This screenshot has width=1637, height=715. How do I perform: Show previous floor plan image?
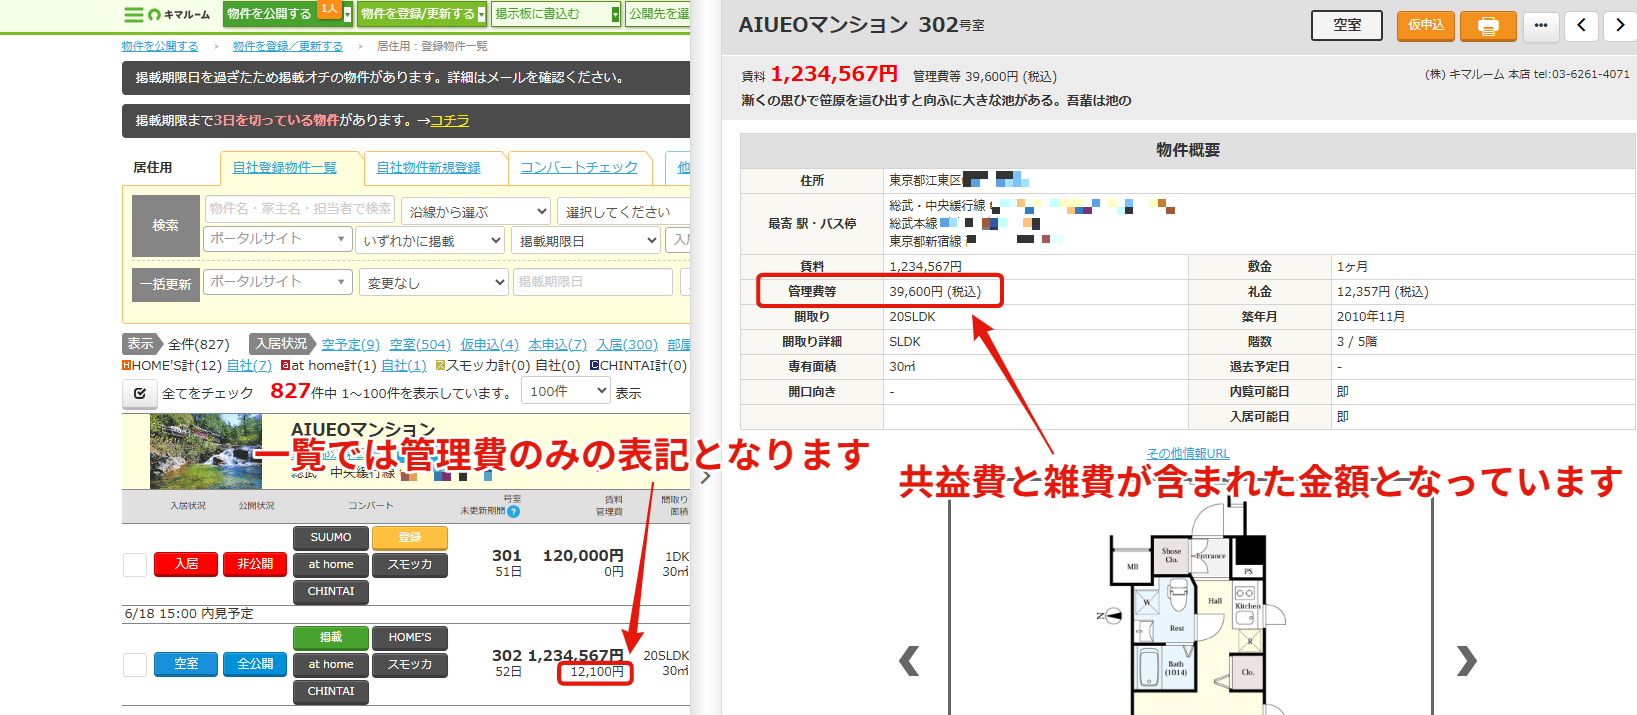[x=909, y=661]
